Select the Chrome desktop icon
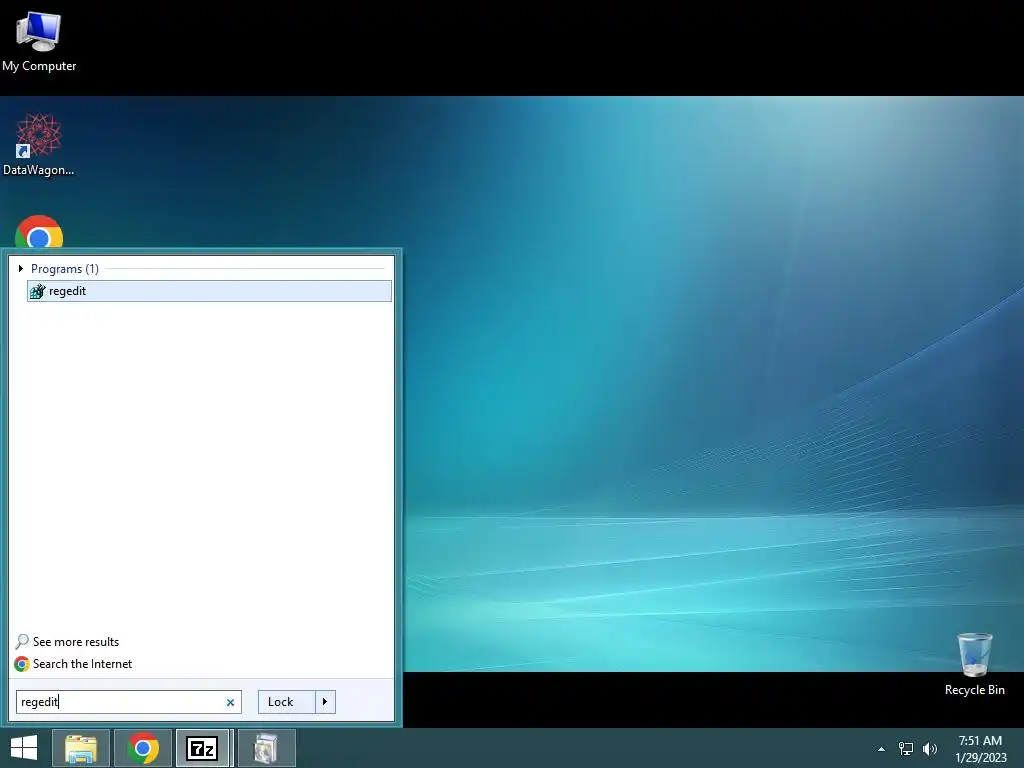The image size is (1024, 768). [39, 232]
